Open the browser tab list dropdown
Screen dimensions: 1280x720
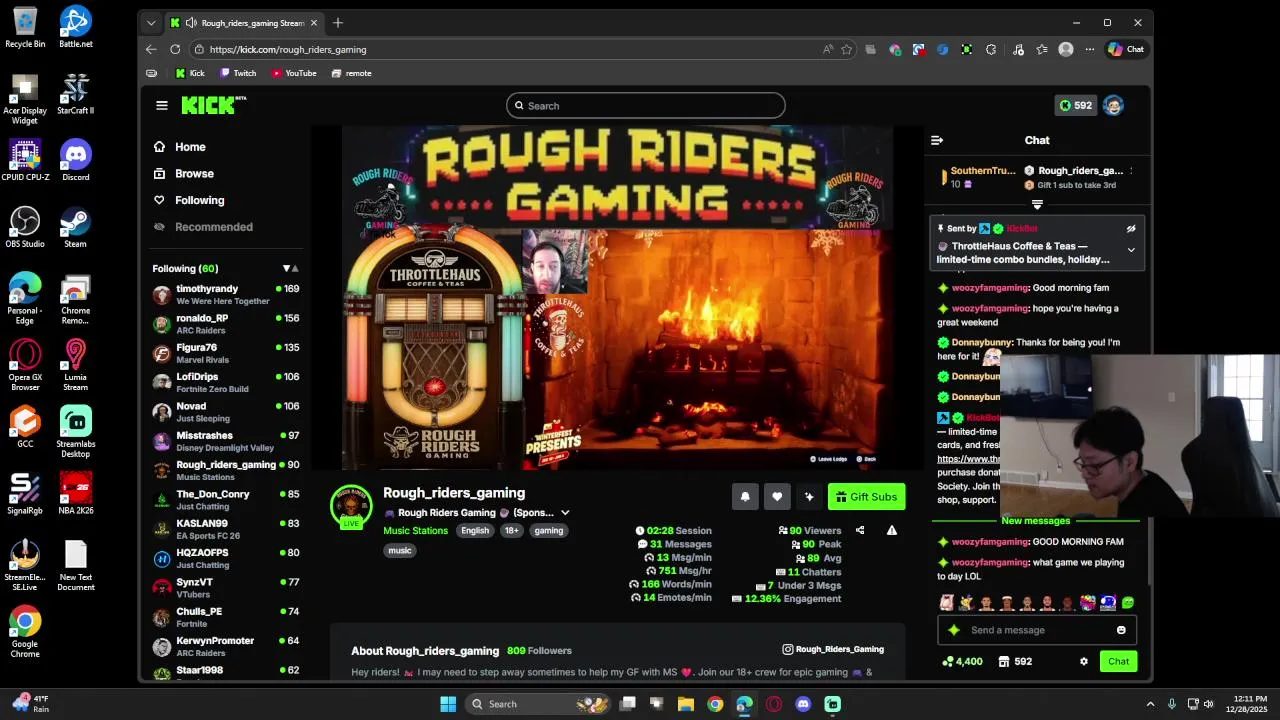151,23
